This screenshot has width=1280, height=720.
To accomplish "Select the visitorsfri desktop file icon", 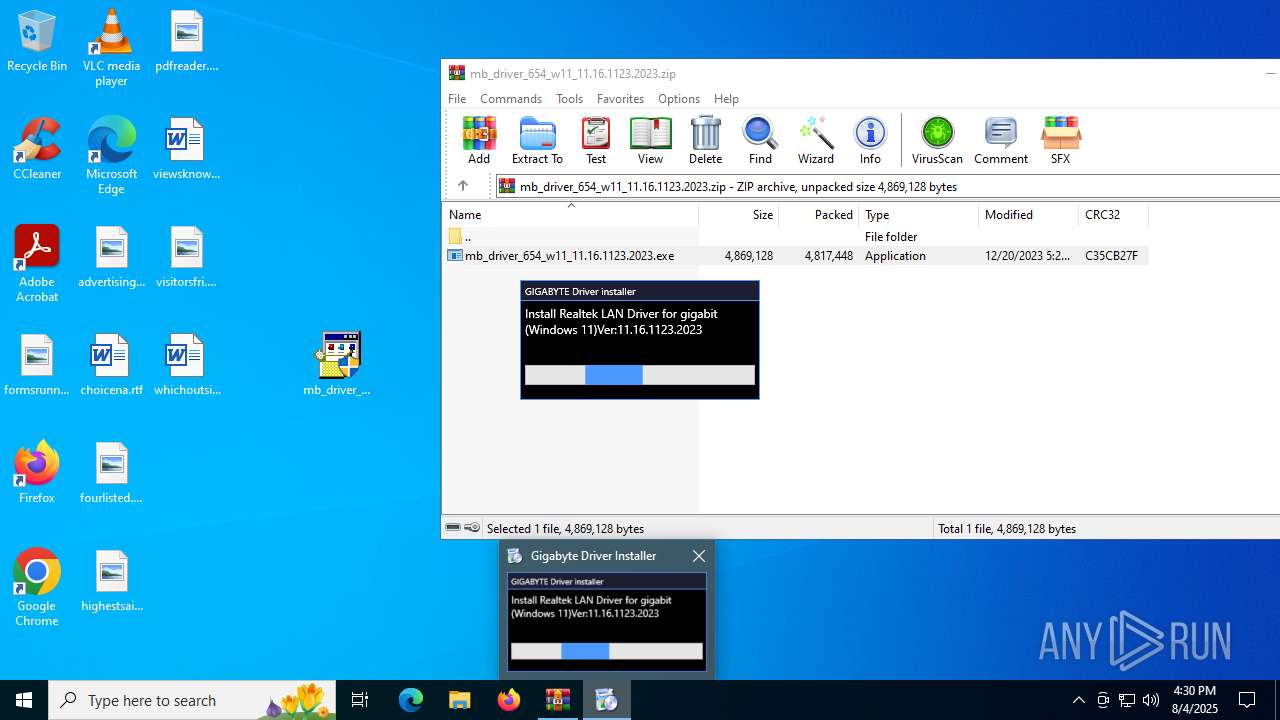I will point(186,257).
